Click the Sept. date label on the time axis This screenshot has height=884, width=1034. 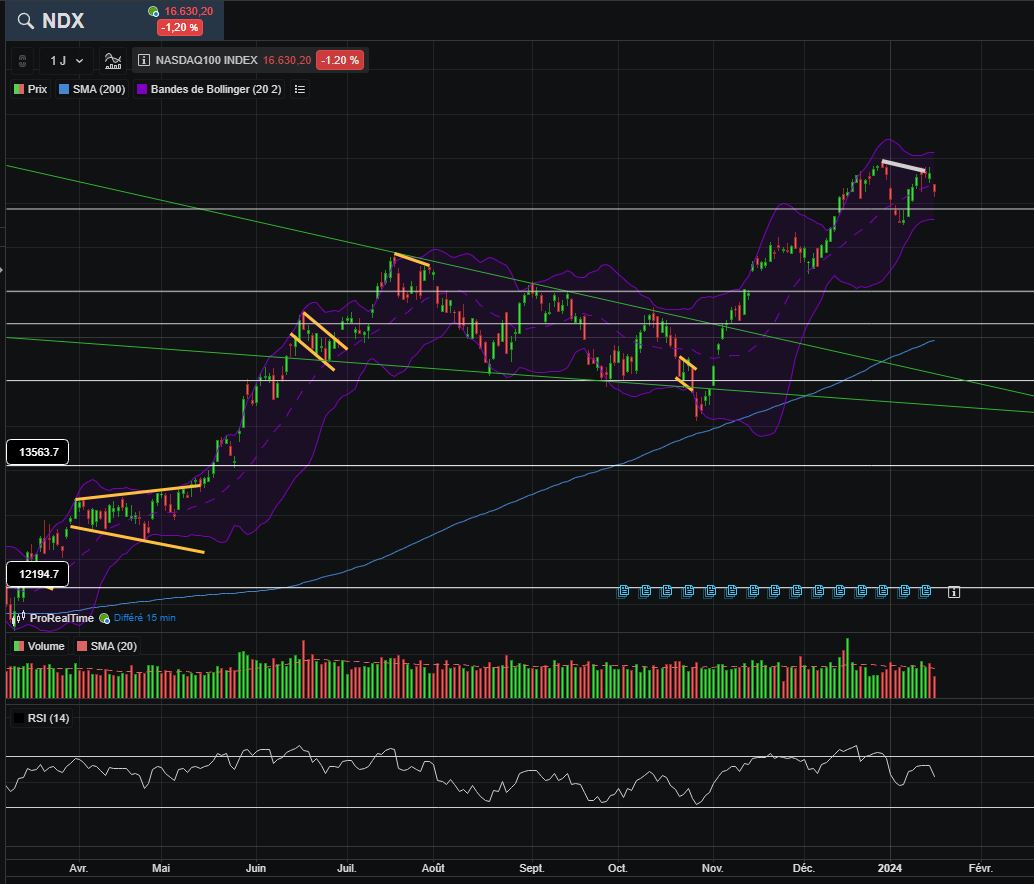532,868
